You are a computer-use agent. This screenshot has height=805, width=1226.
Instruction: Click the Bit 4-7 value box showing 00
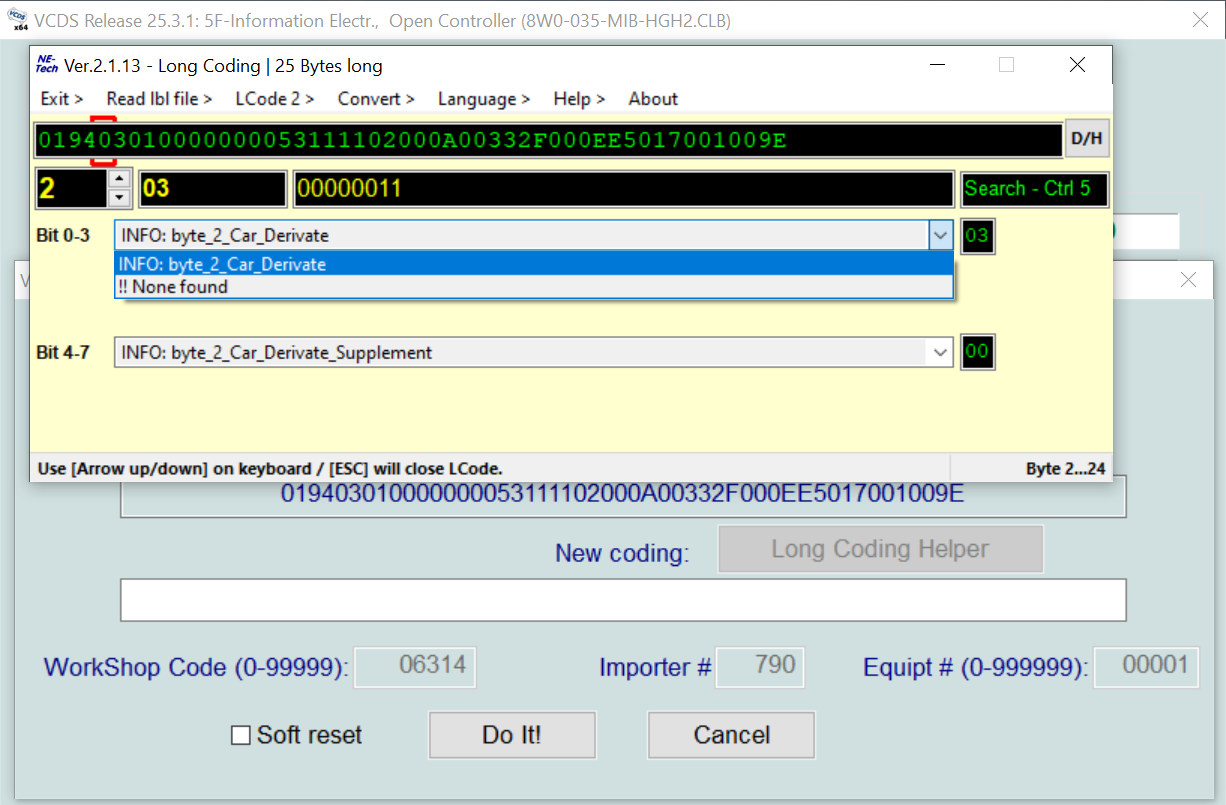pyautogui.click(x=977, y=352)
